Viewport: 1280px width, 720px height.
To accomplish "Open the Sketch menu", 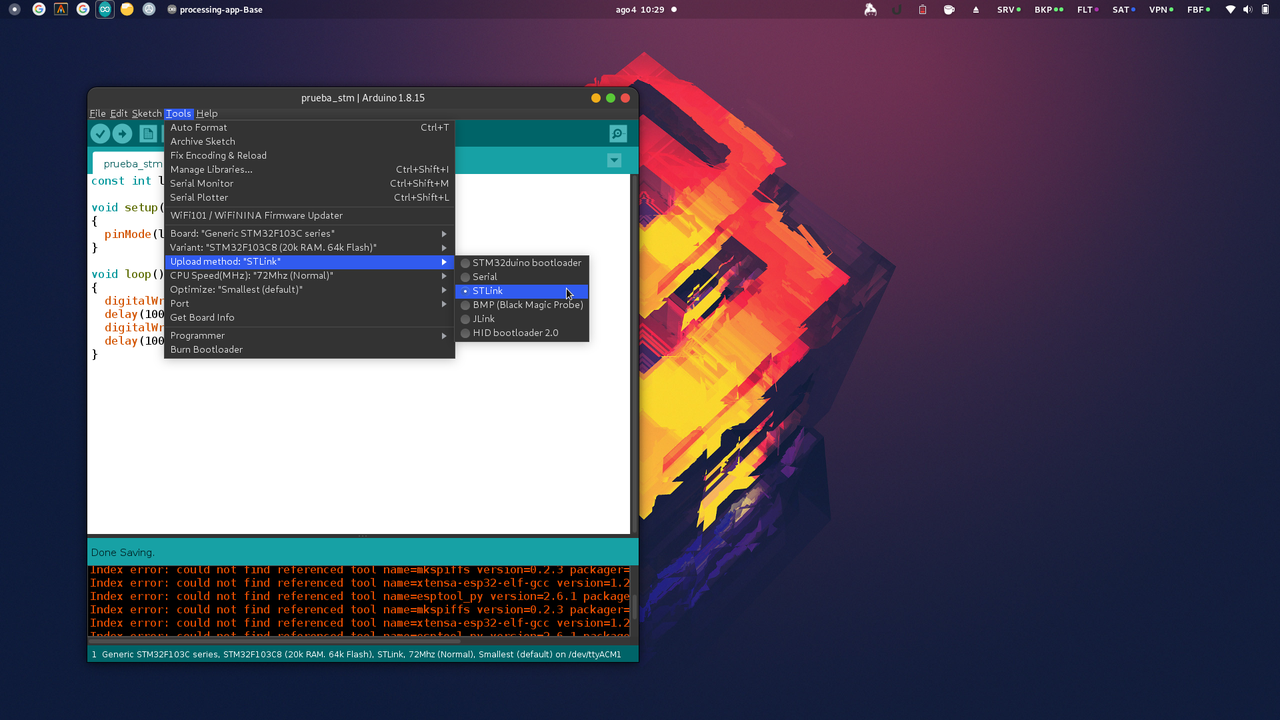I will click(146, 114).
